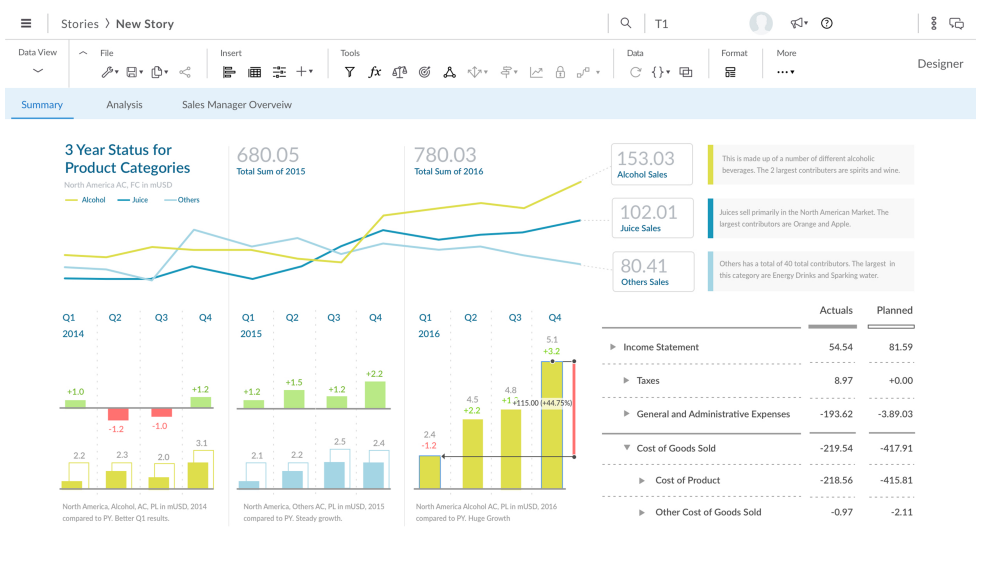Select the 80.41 Others Sales card
This screenshot has width=994, height=569.
click(x=653, y=272)
